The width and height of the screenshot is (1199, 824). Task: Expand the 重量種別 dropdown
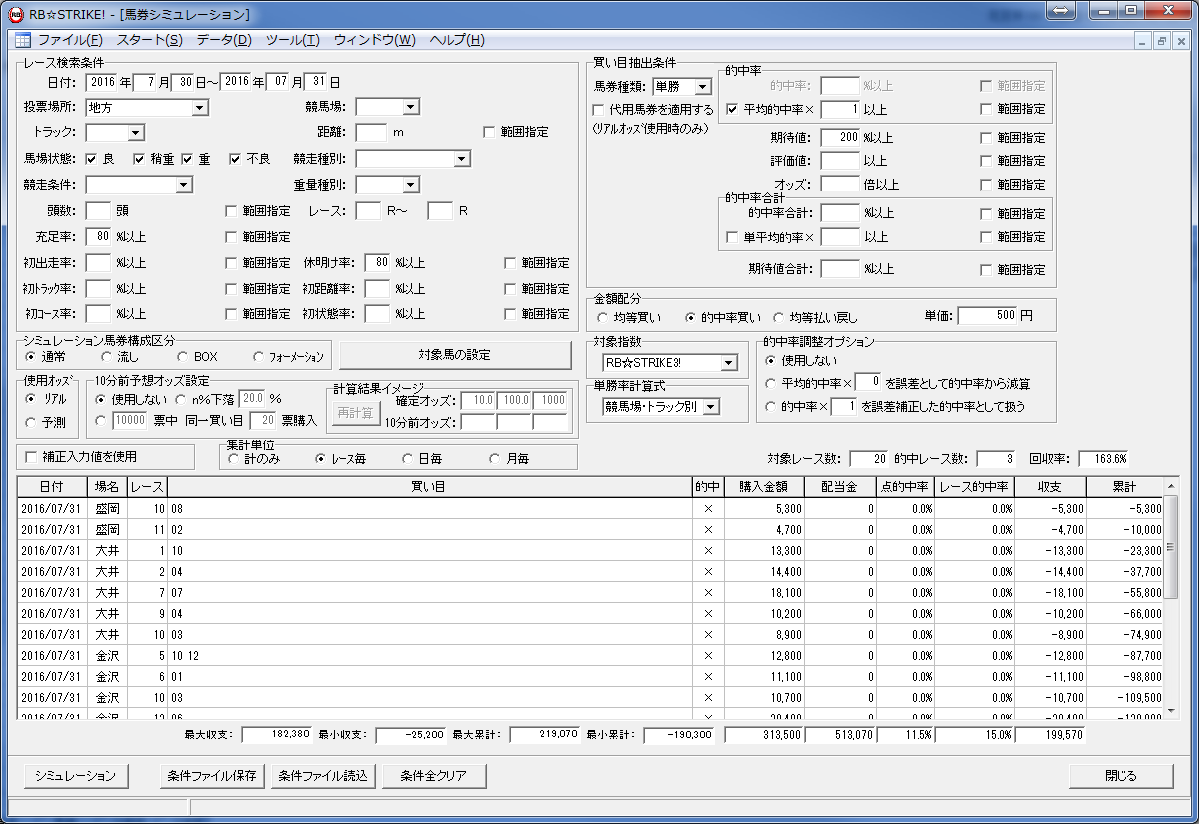click(411, 185)
